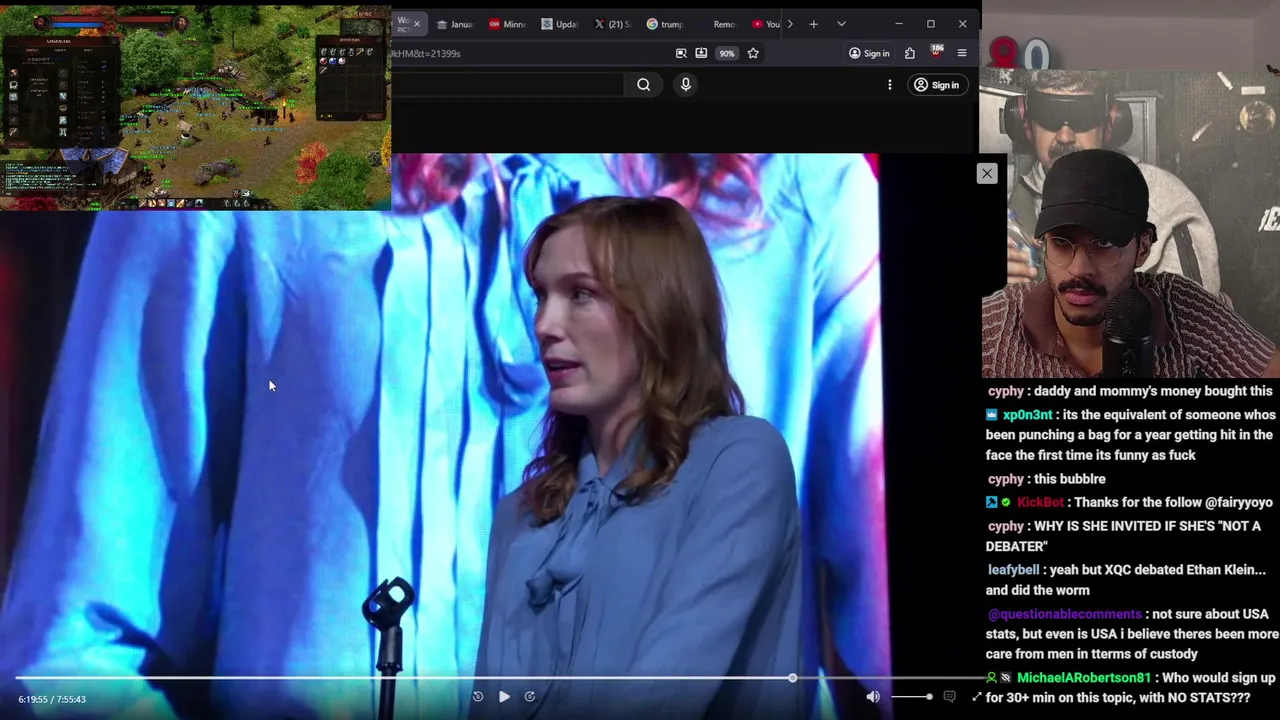The image size is (1280, 720).
Task: Click the streamer webcam feed
Action: pos(1130,225)
